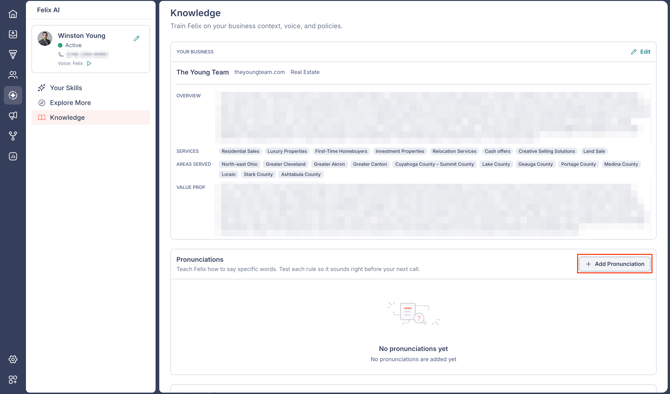Open Explore More in sidebar
The height and width of the screenshot is (394, 670).
tap(91, 103)
